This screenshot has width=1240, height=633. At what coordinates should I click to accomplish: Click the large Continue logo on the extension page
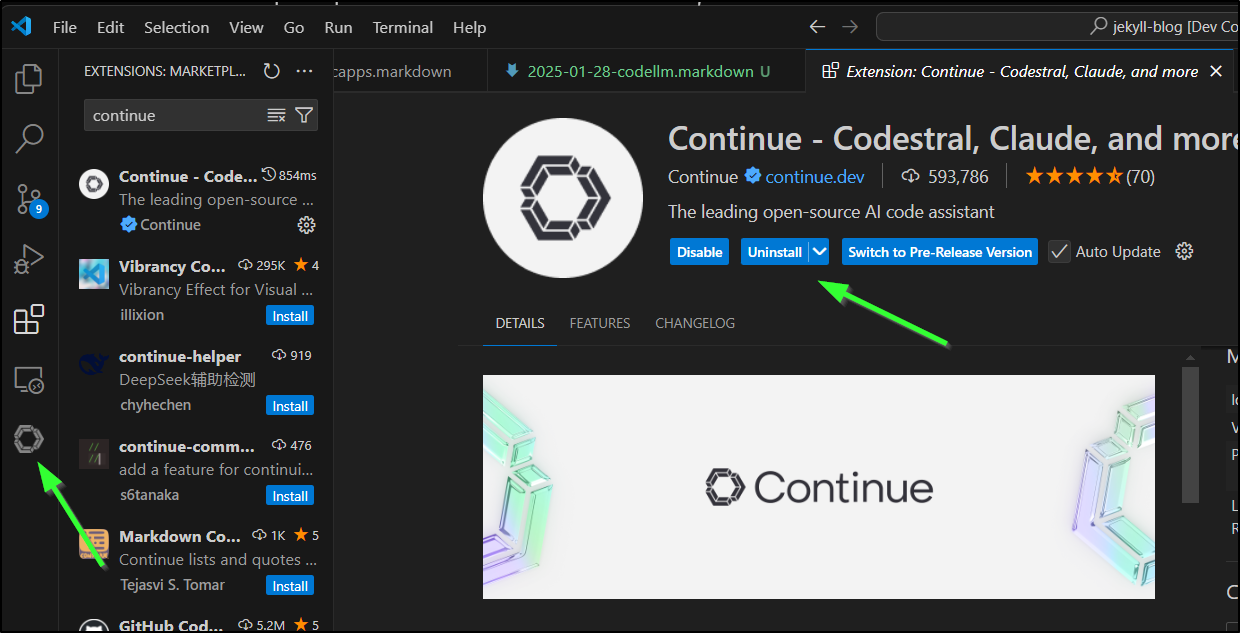[563, 196]
